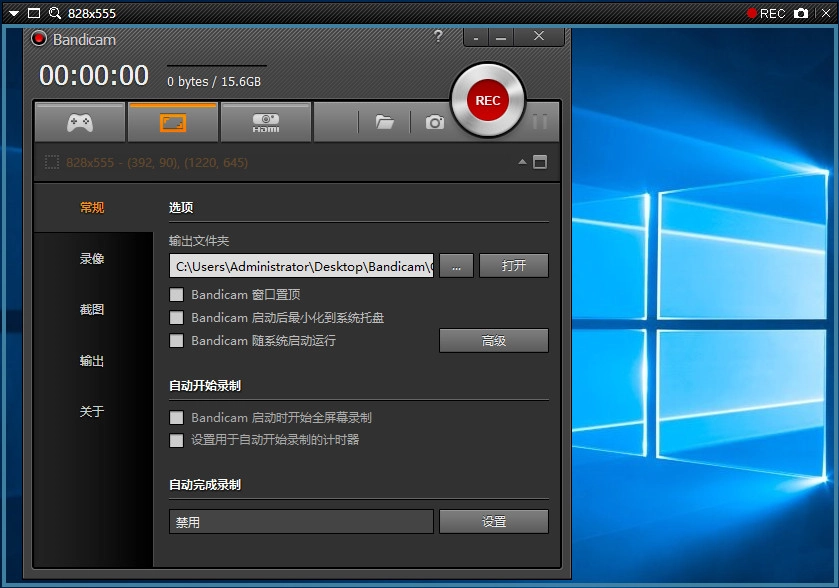Screen dimensions: 839x588
Task: Enable Bandicam 窗口置顶 option
Action: (174, 294)
